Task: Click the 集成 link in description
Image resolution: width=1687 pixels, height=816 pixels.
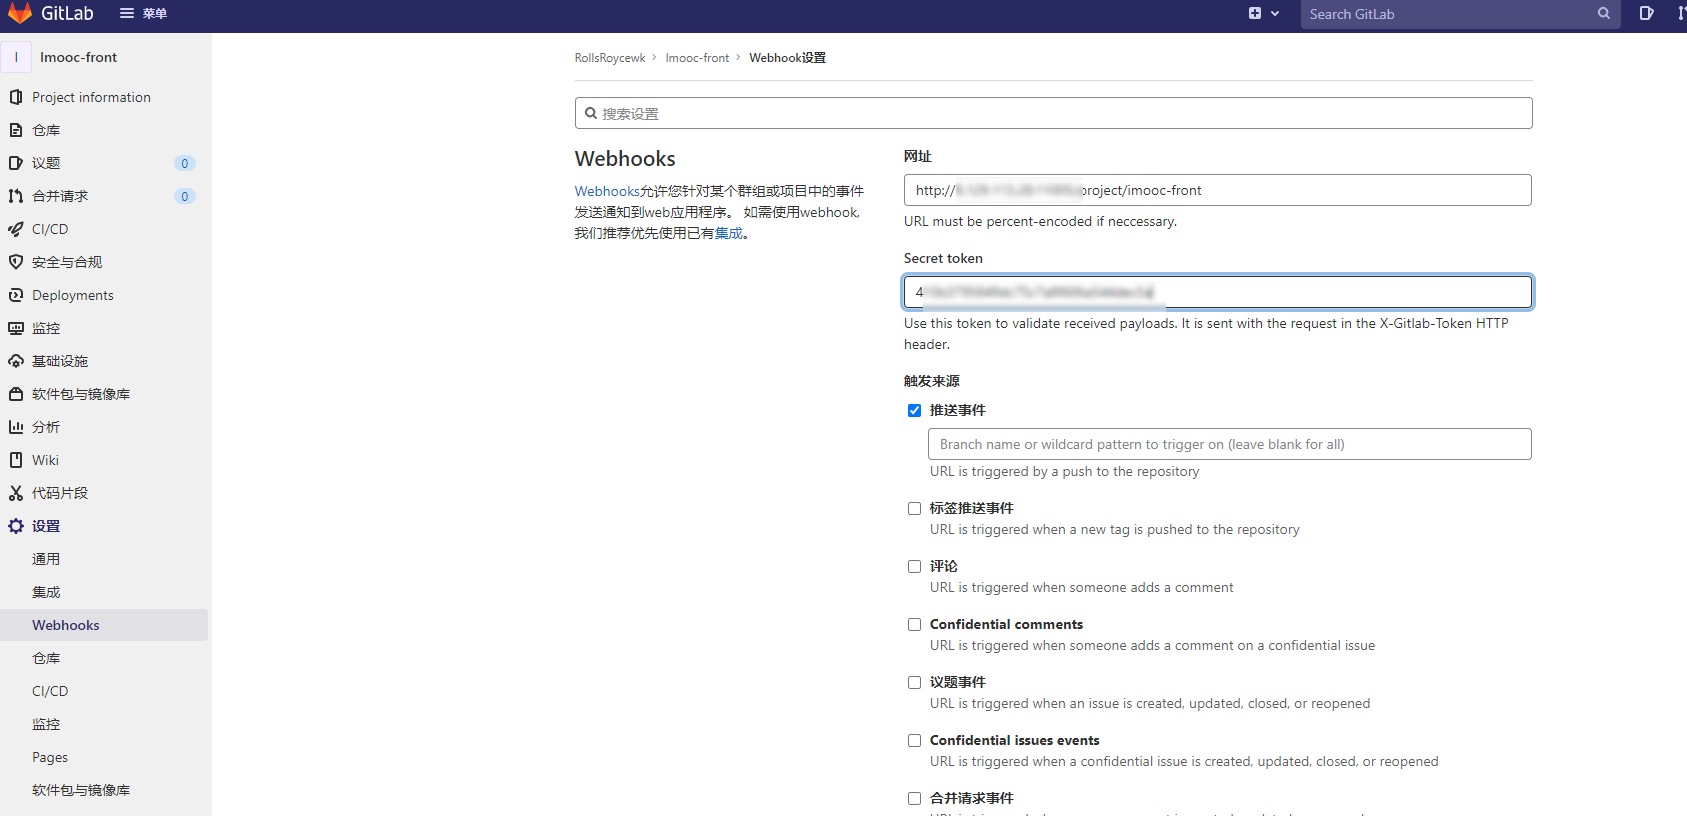Action: click(728, 233)
